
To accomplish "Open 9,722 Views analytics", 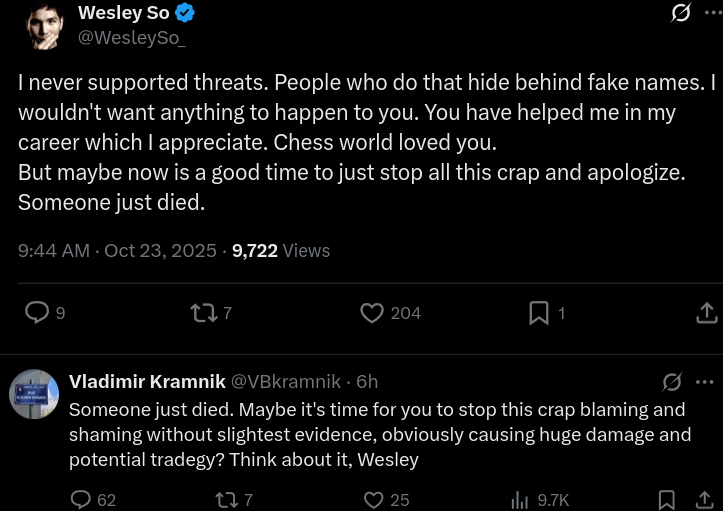I will [x=280, y=250].
